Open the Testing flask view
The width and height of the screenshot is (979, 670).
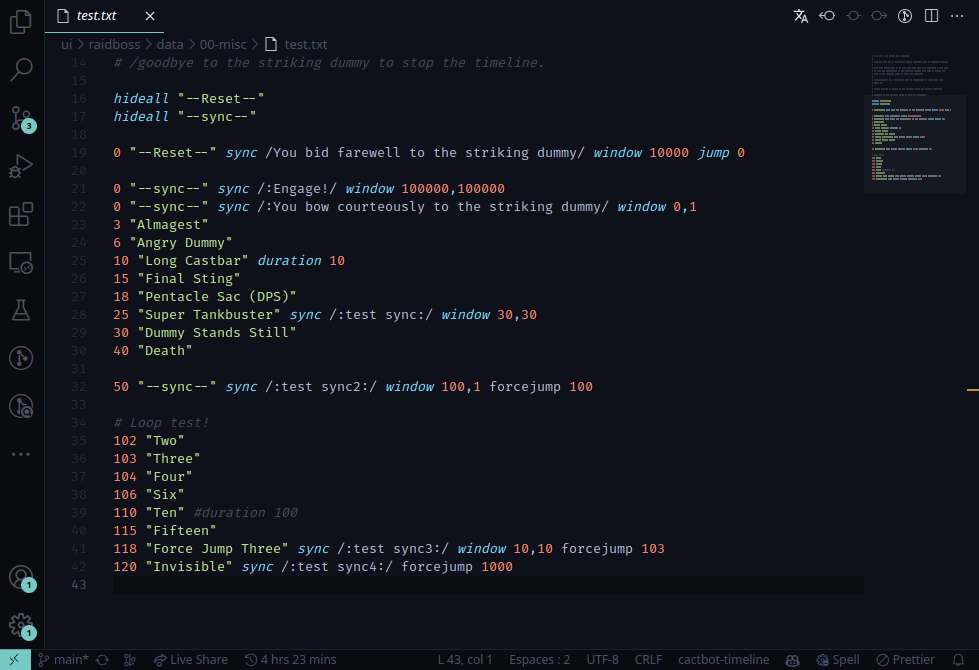(x=21, y=310)
